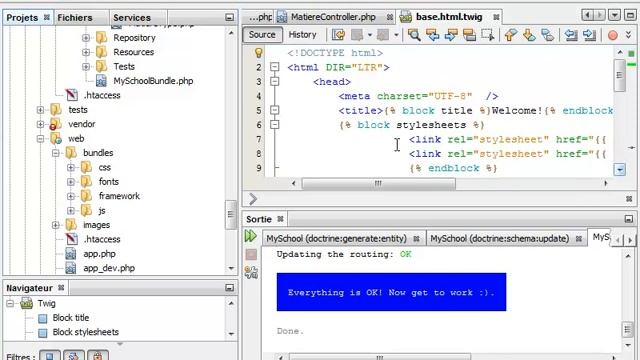Select doctrine:schema:update output tab
640x360 pixels.
[500, 238]
